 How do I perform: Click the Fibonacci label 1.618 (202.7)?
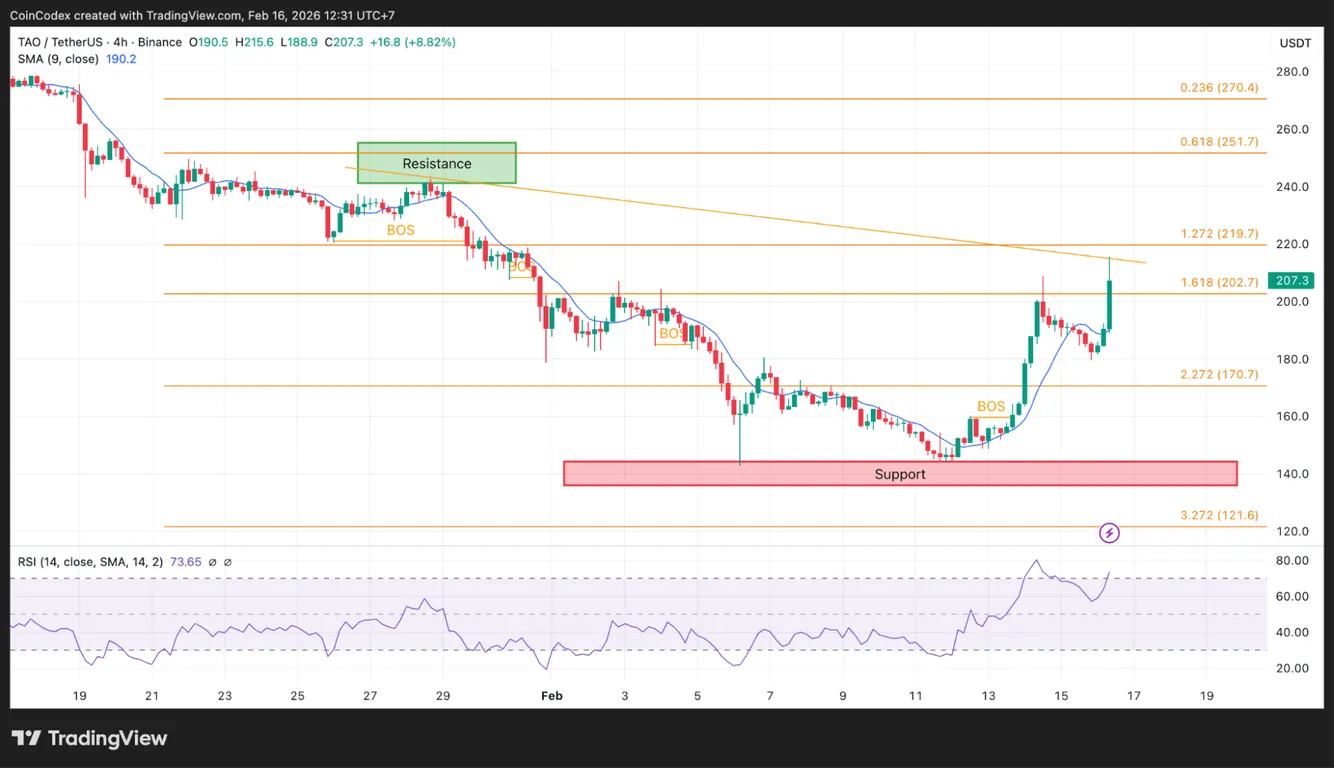coord(1219,283)
